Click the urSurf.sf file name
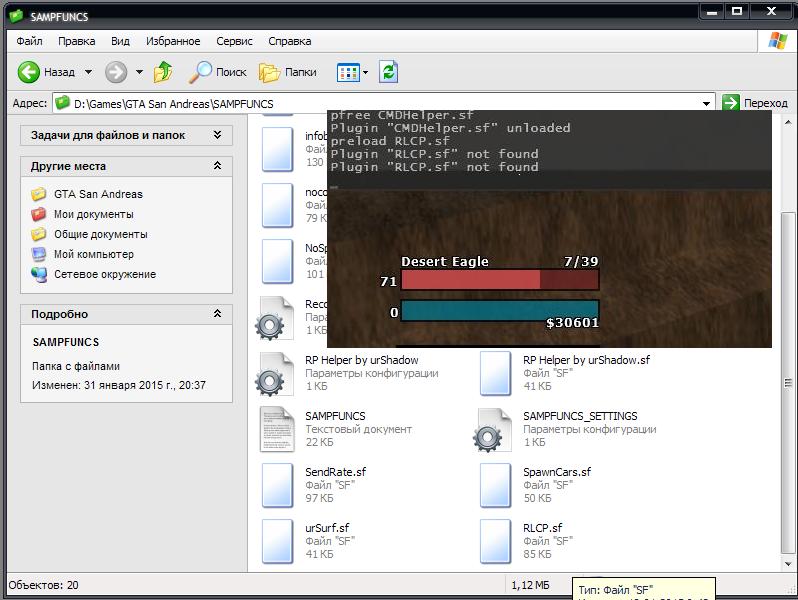 tap(327, 528)
